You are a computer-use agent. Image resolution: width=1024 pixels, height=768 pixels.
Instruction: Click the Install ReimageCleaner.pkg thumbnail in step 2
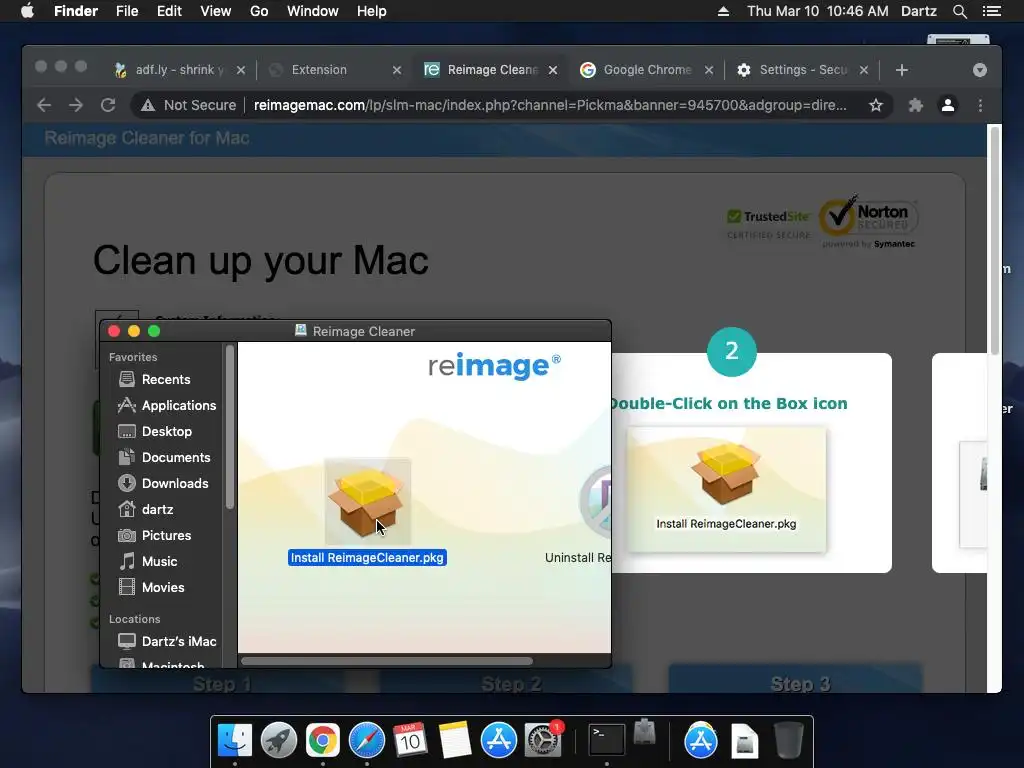(x=726, y=489)
